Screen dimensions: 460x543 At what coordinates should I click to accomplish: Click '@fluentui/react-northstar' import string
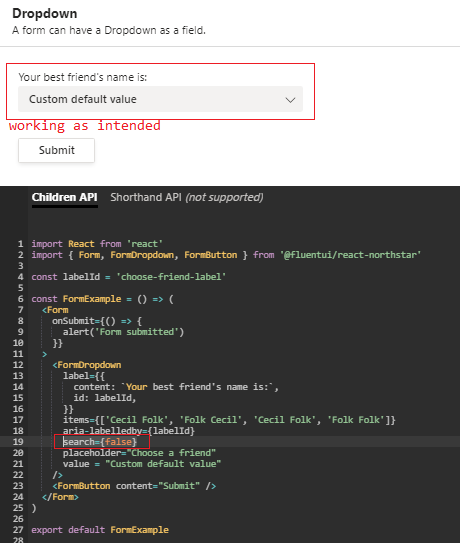350,255
